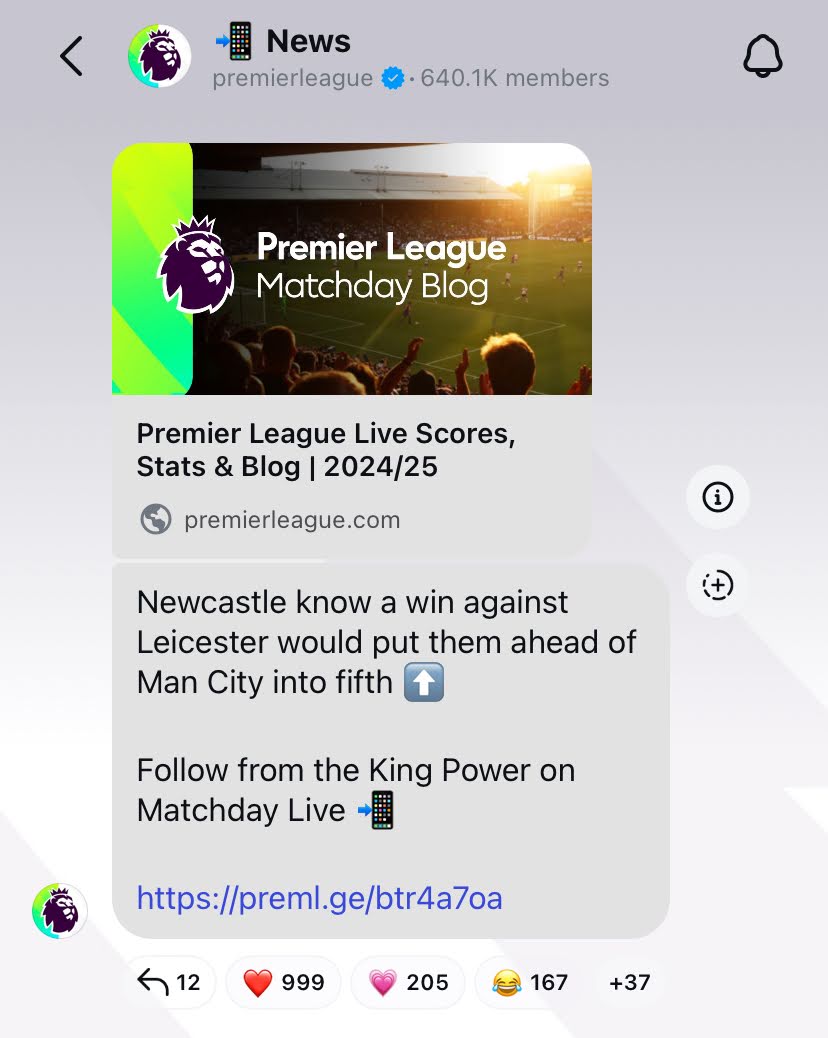View the 640.1K members list
This screenshot has height=1038, width=828.
514,78
